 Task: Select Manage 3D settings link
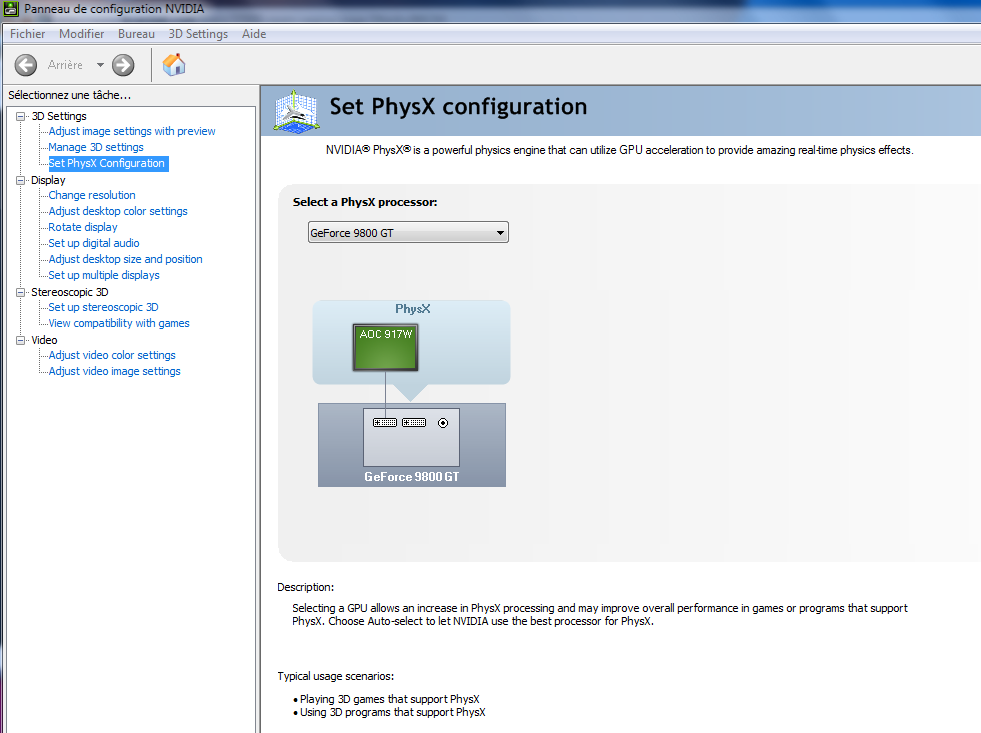[x=96, y=147]
